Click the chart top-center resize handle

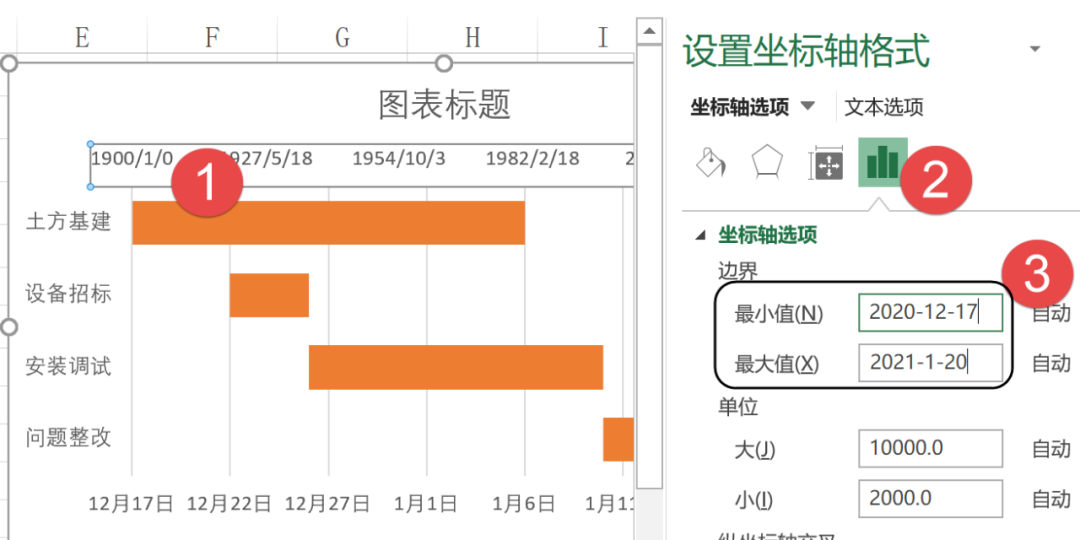coord(444,63)
